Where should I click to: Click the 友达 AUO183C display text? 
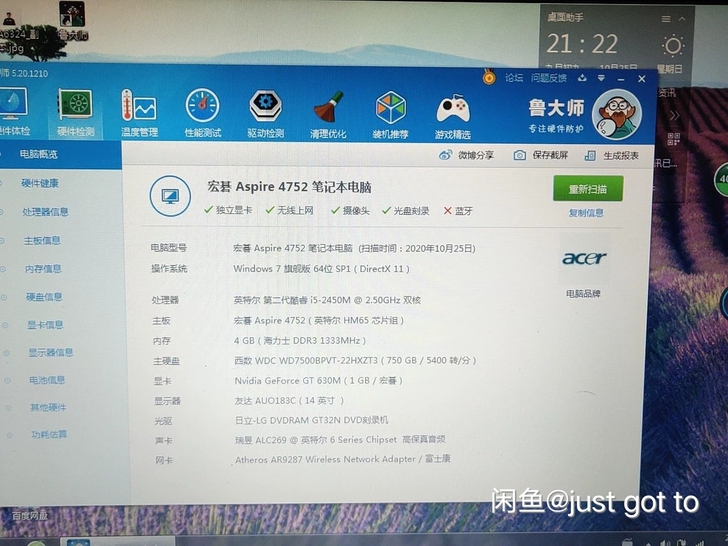[x=289, y=400]
